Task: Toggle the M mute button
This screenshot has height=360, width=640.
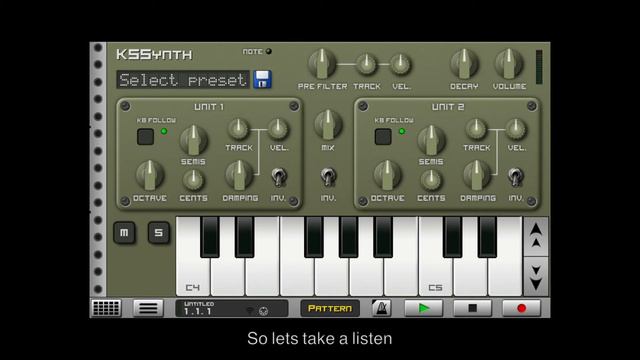Action: click(124, 233)
